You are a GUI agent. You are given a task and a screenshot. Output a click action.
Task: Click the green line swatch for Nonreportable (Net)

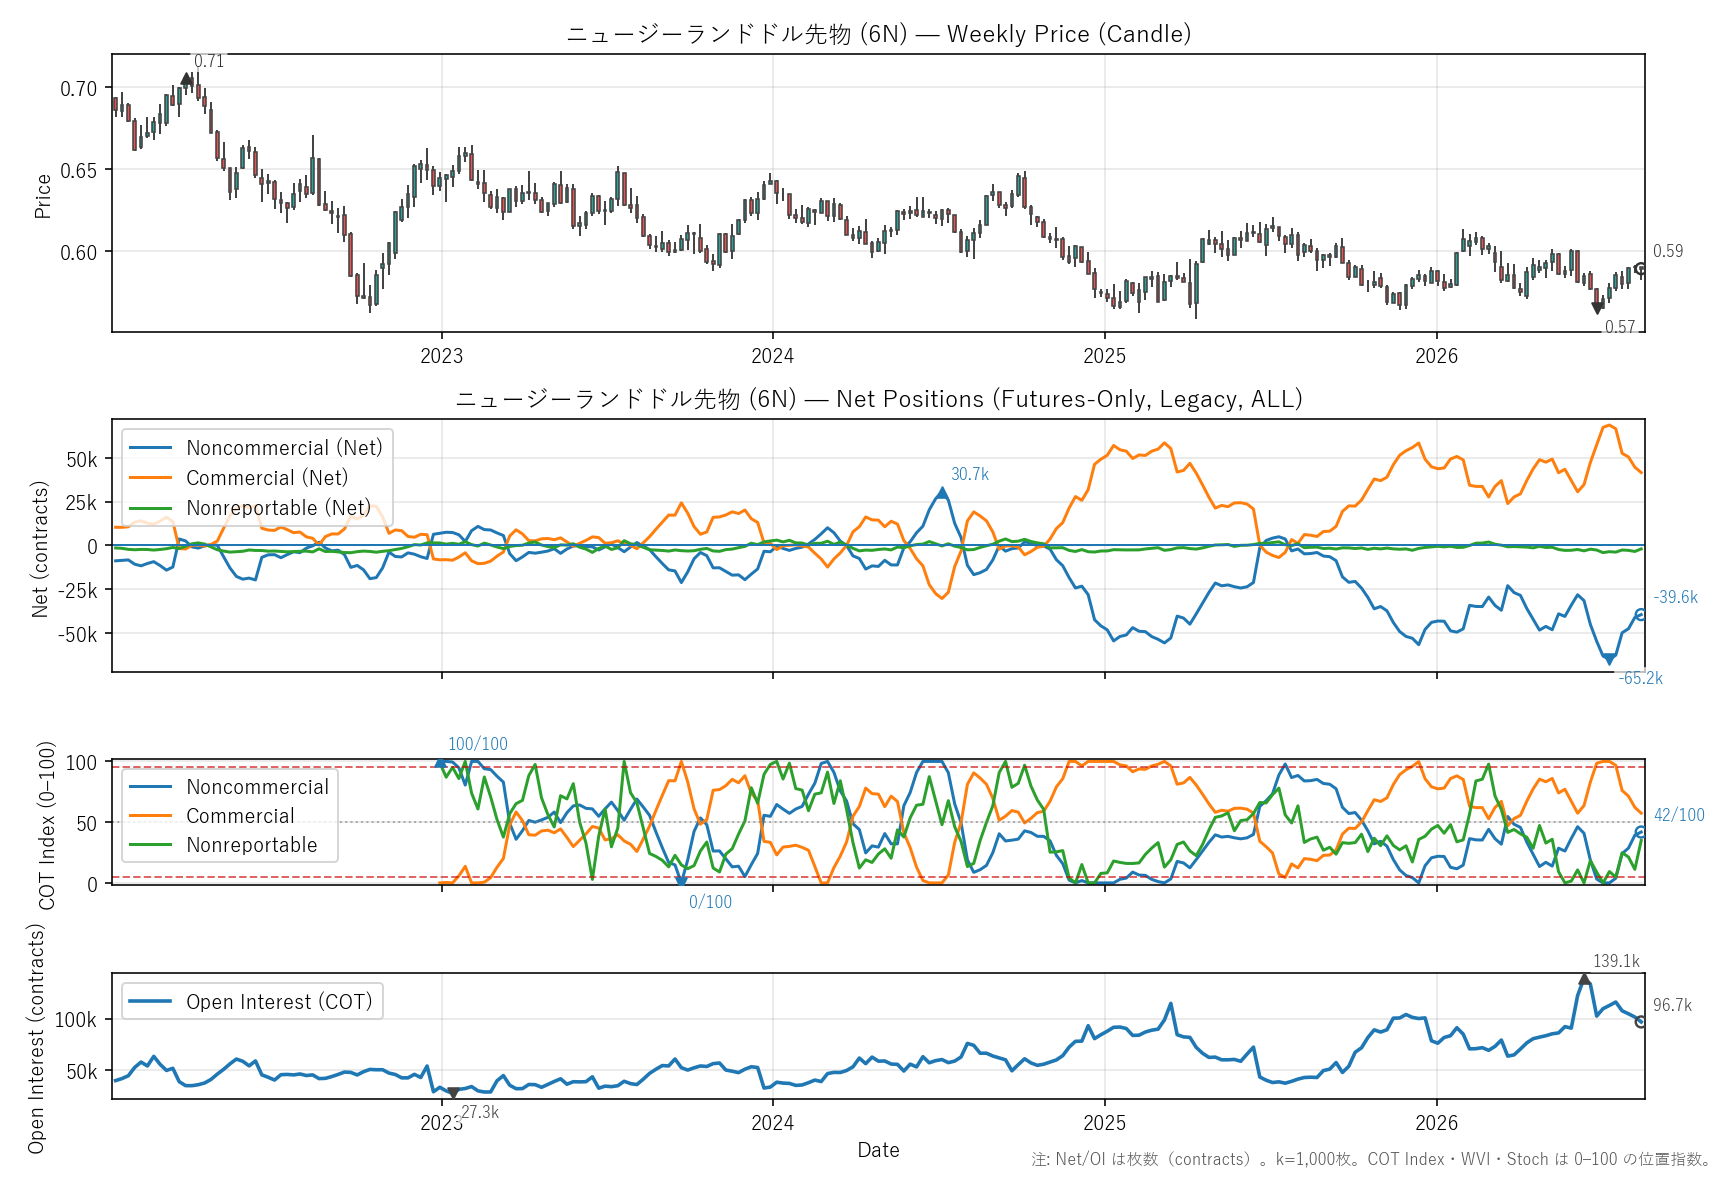click(x=151, y=508)
